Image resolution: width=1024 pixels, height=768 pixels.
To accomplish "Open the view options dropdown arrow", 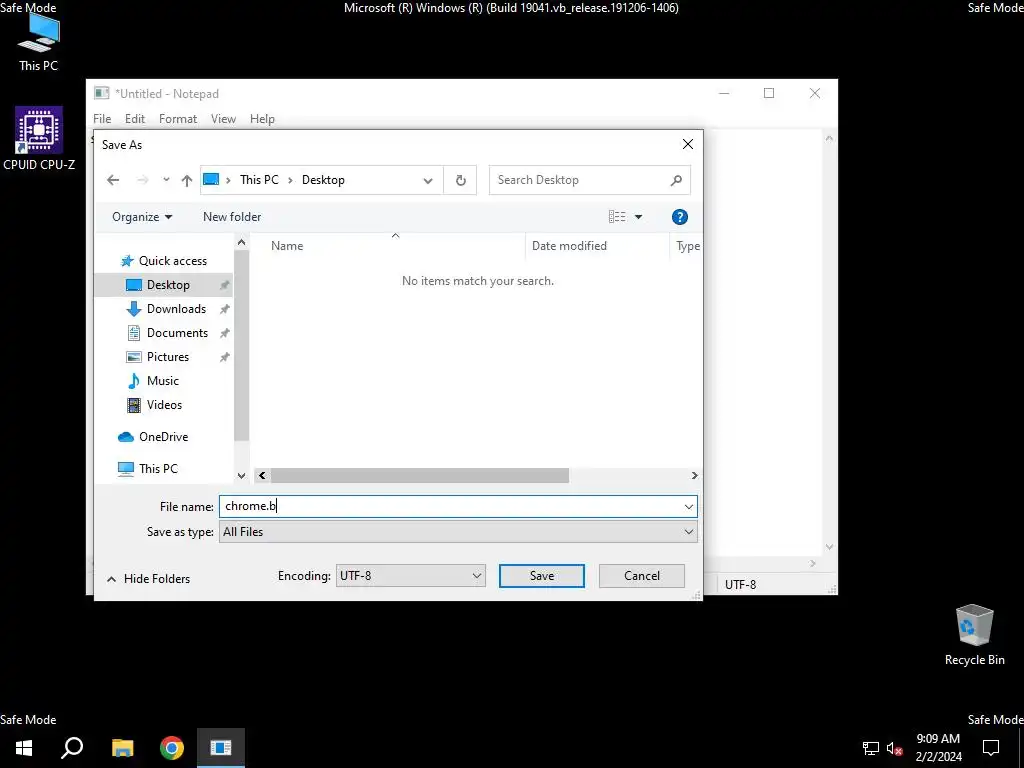I will point(639,217).
